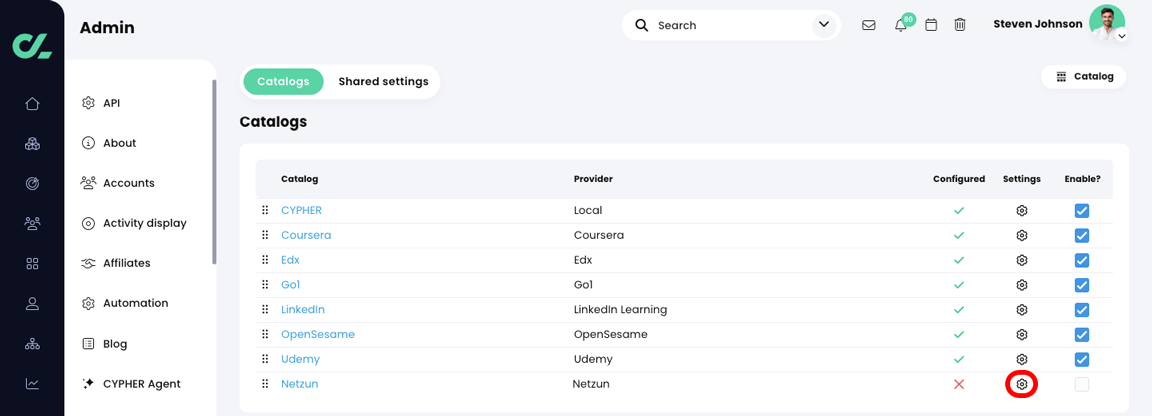Uncheck the Go1 enable checkbox
1152x416 pixels.
[1081, 285]
